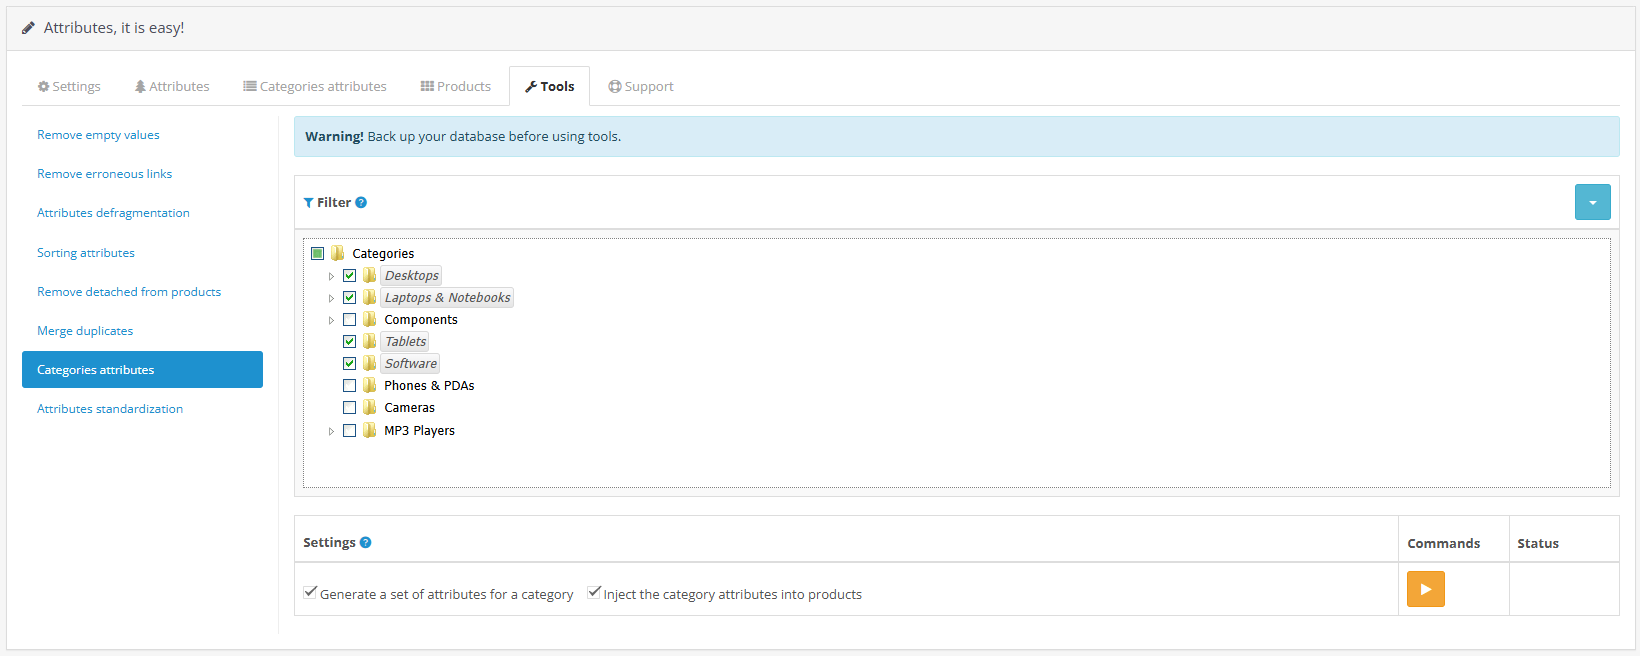Select the Components tree label
This screenshot has height=656, width=1640.
[x=421, y=320]
